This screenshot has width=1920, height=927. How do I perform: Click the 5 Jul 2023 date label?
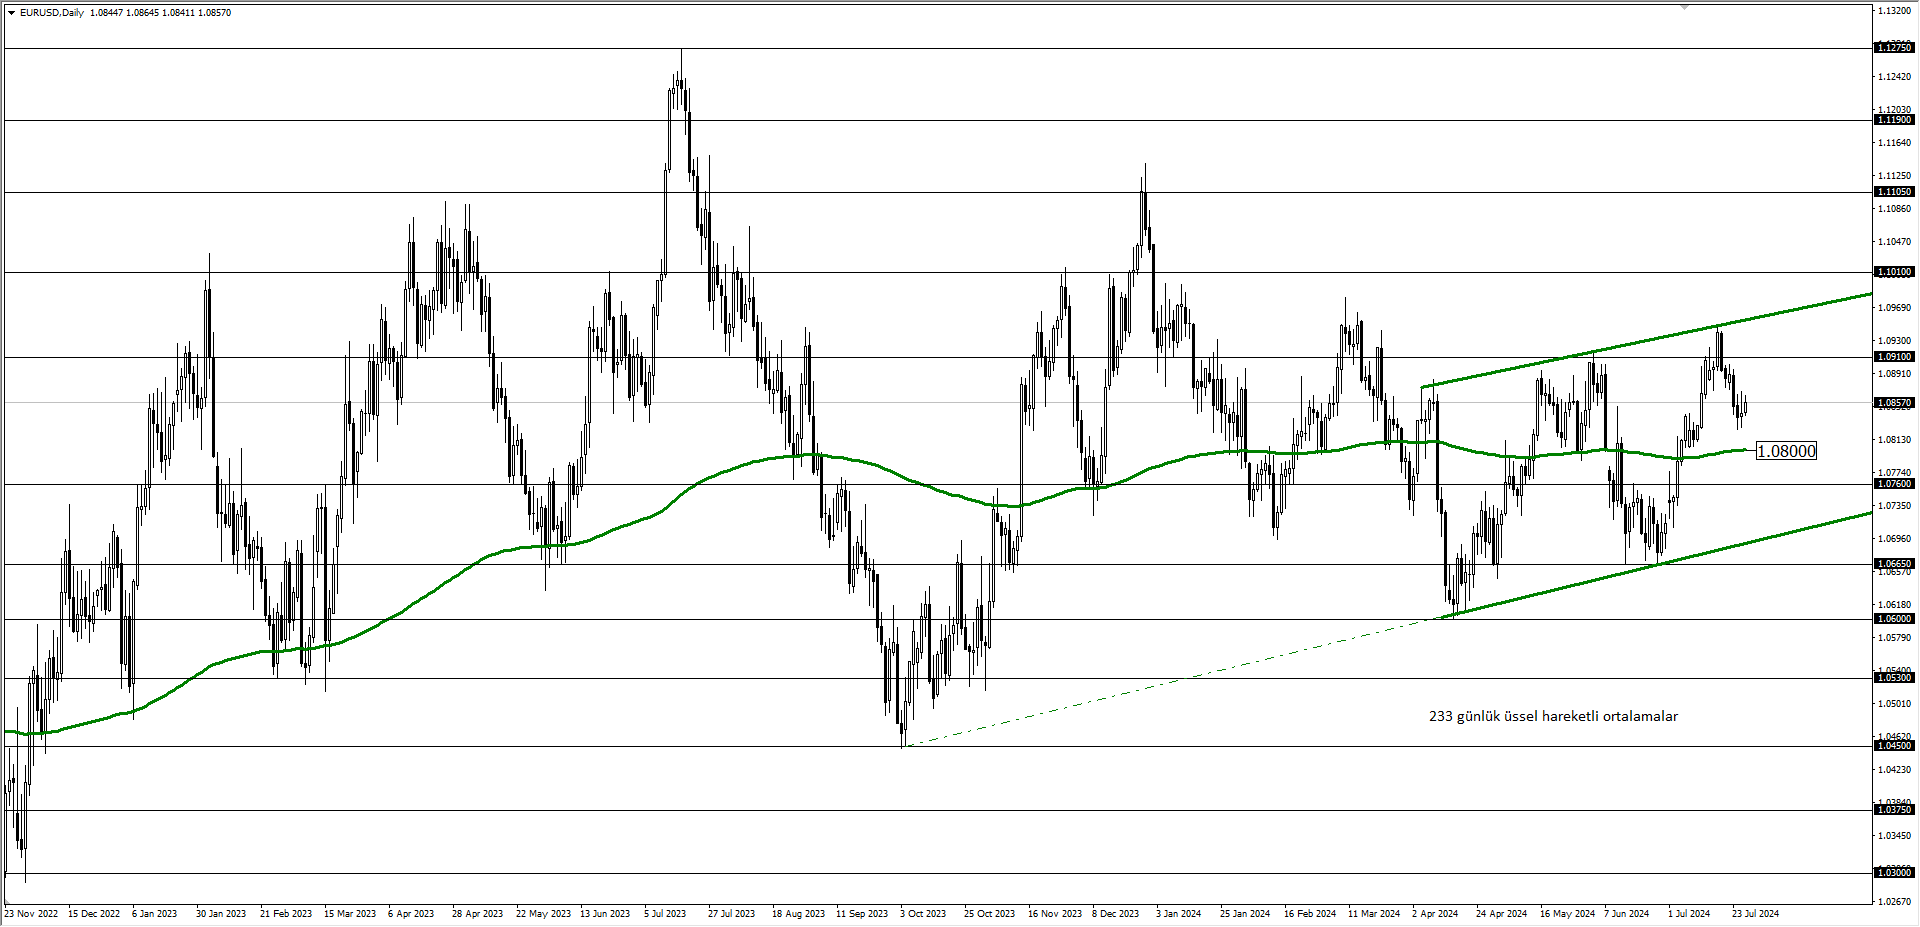[x=665, y=914]
